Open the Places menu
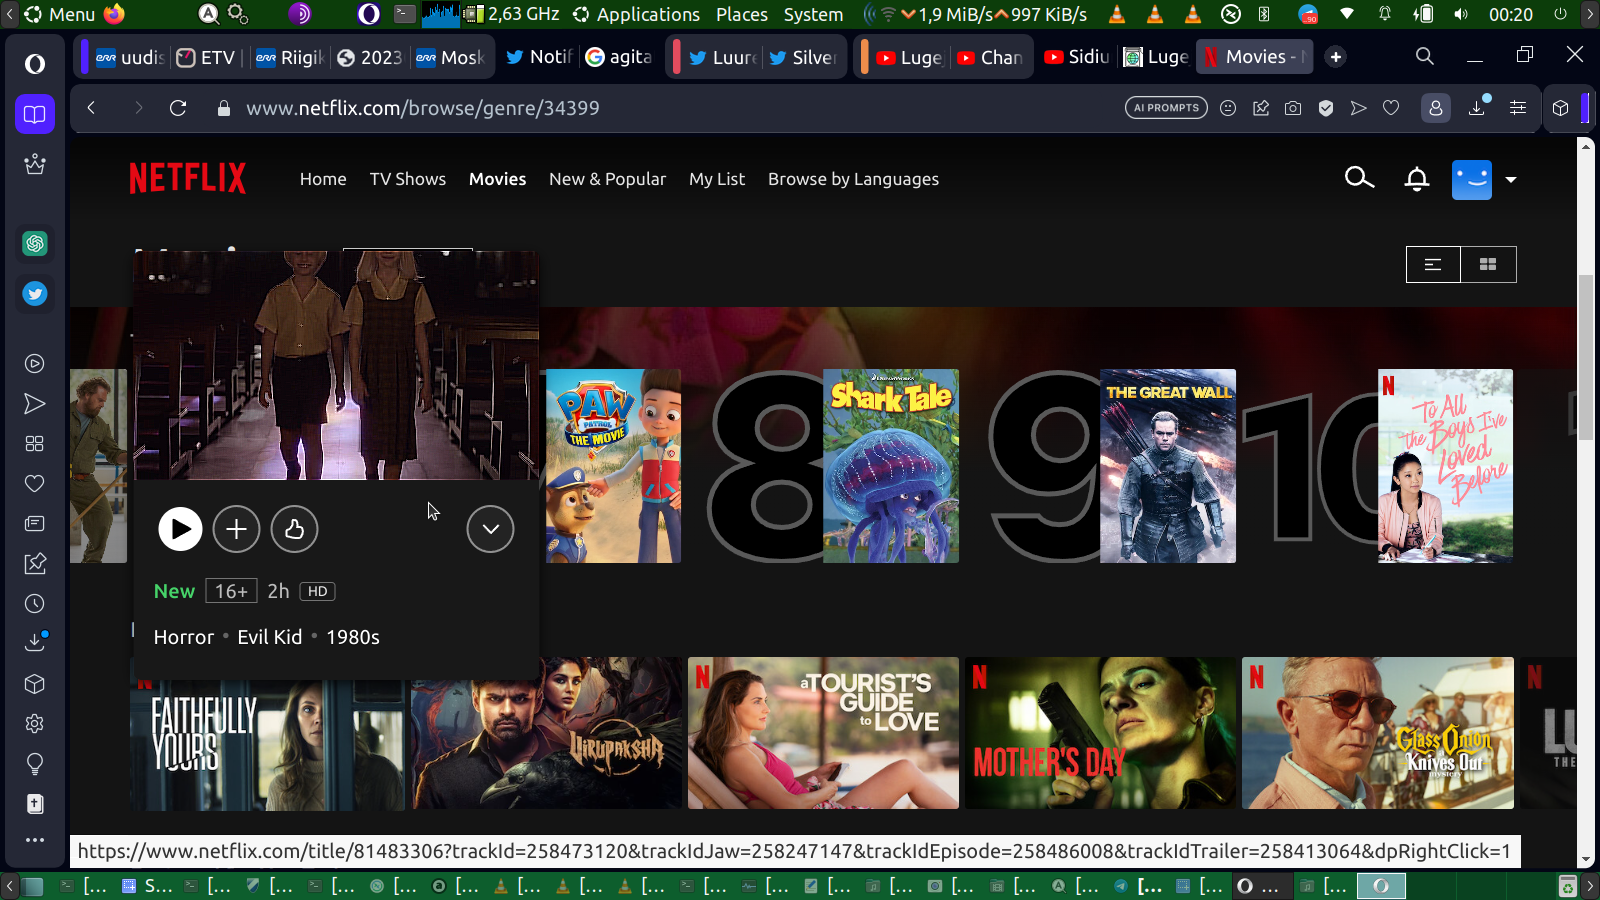The width and height of the screenshot is (1600, 900). (742, 14)
